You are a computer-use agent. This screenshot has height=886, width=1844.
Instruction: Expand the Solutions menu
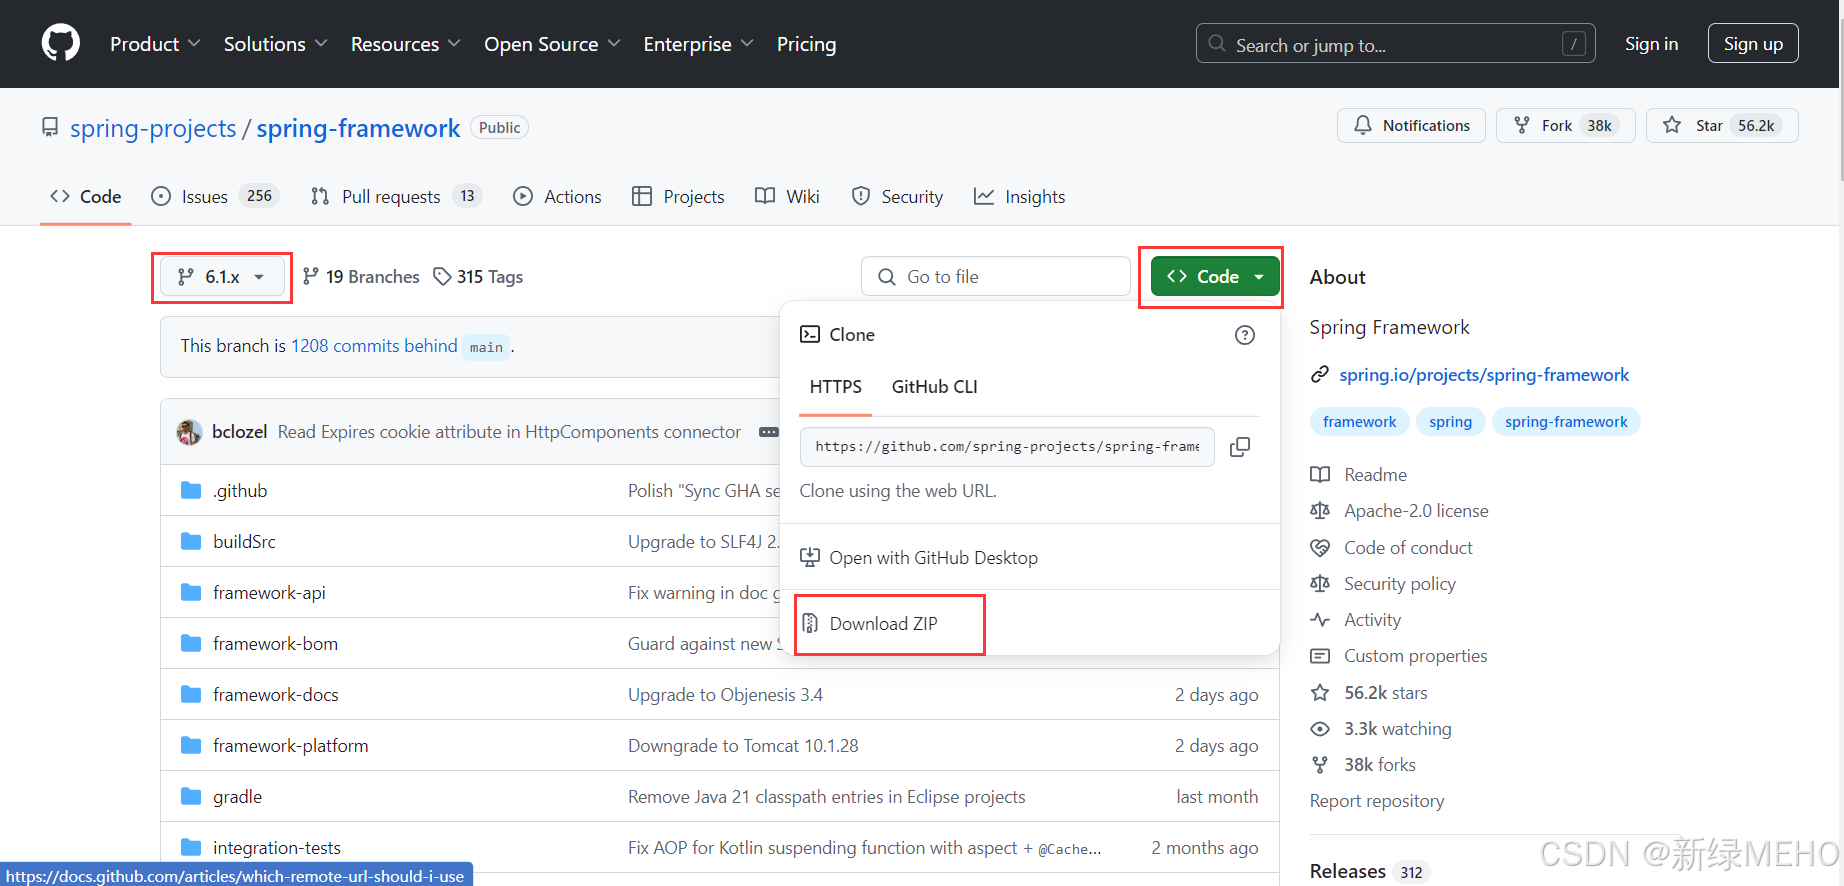275,44
